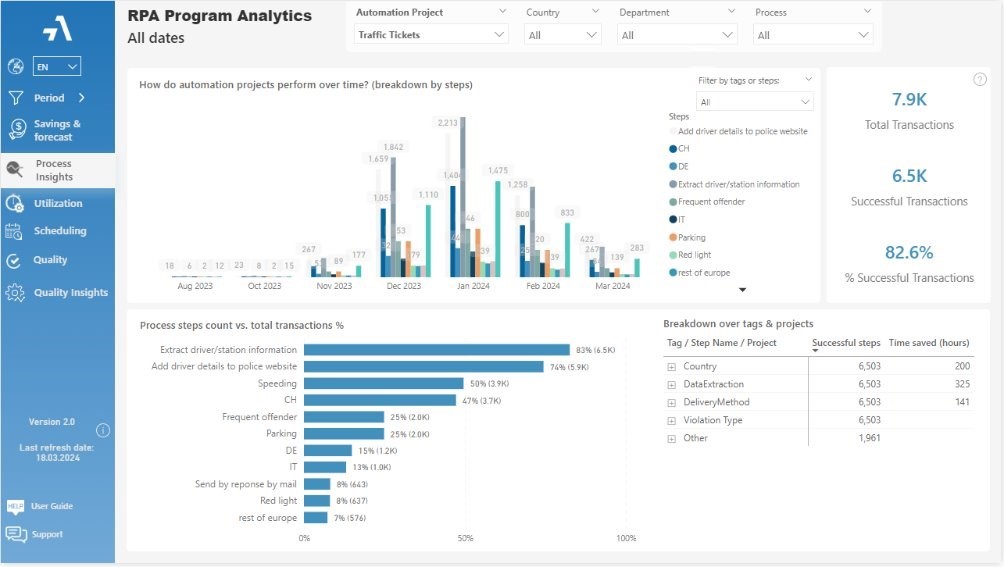Open the Country filter dropdown
This screenshot has width=1004, height=567.
point(562,35)
